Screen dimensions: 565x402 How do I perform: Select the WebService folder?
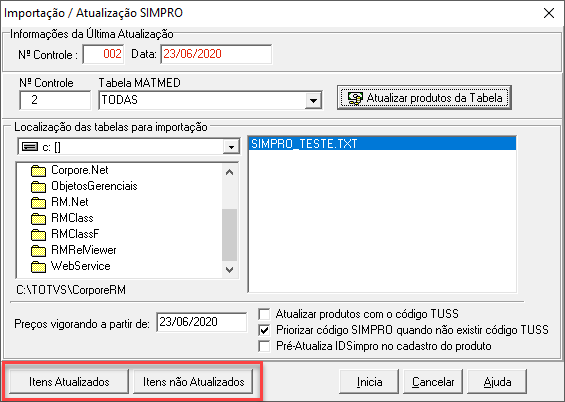[x=71, y=266]
